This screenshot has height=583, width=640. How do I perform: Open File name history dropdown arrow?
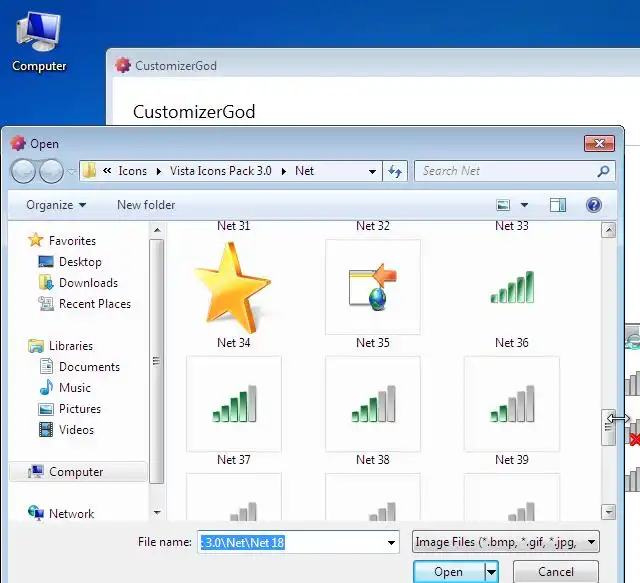[x=391, y=542]
